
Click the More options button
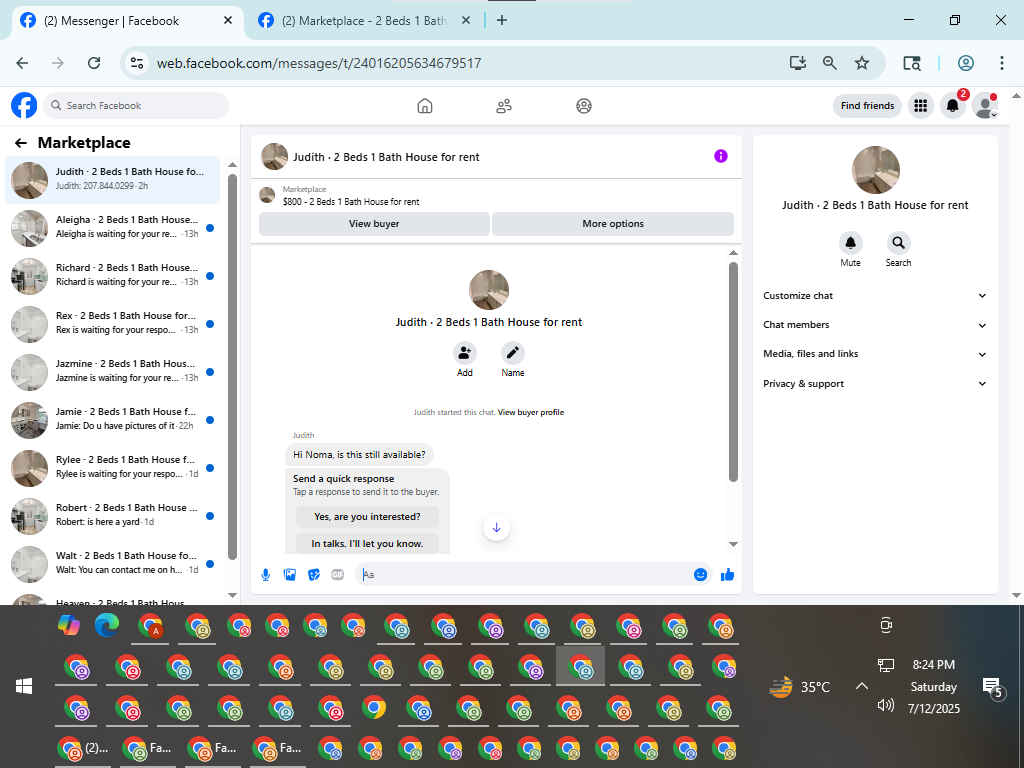(x=613, y=223)
